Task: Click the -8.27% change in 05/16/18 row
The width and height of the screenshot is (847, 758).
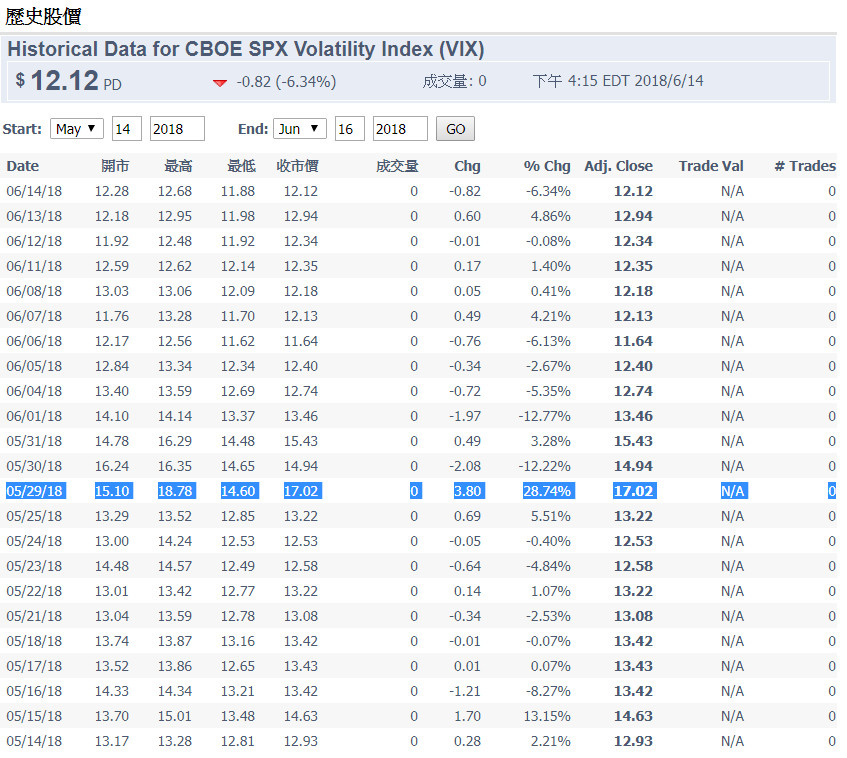Action: pyautogui.click(x=548, y=691)
